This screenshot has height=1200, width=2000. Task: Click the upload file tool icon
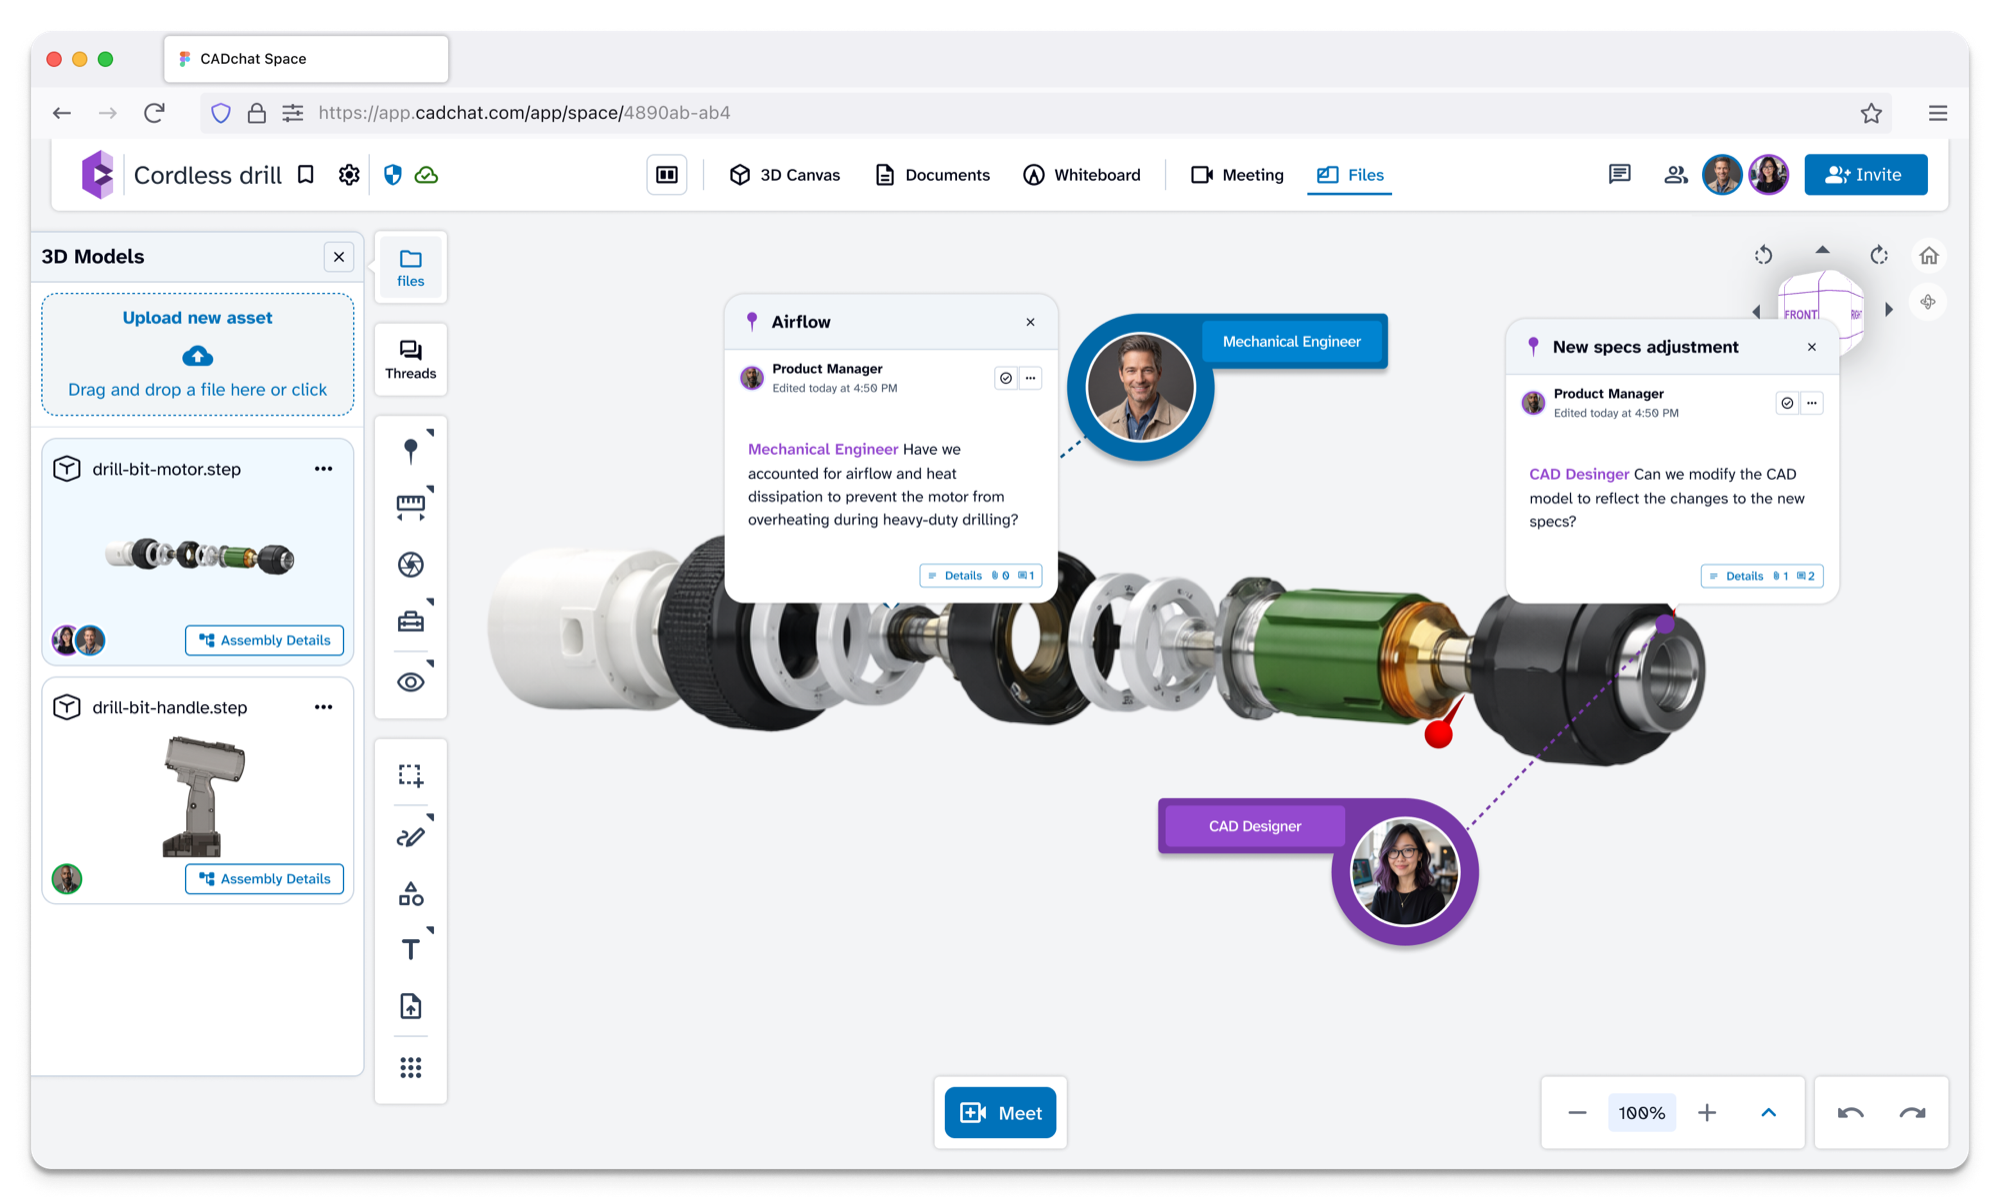tap(410, 1006)
